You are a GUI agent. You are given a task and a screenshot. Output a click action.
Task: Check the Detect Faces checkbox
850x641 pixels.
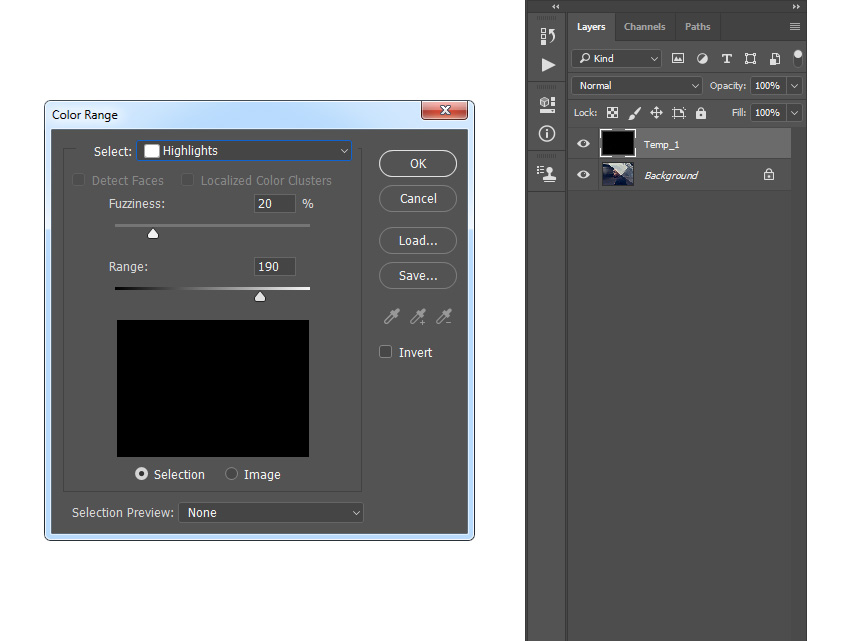(79, 180)
